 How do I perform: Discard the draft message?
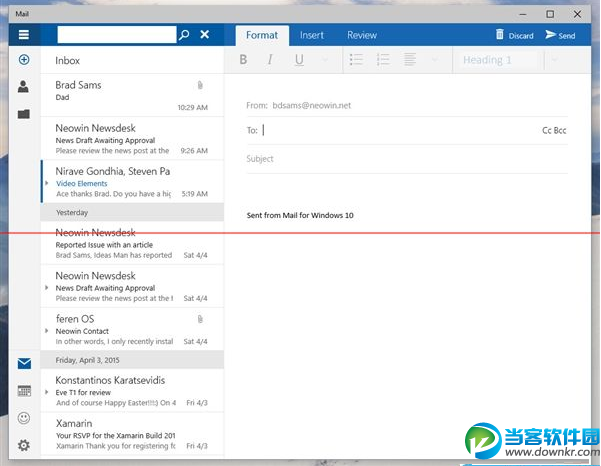pyautogui.click(x=514, y=35)
